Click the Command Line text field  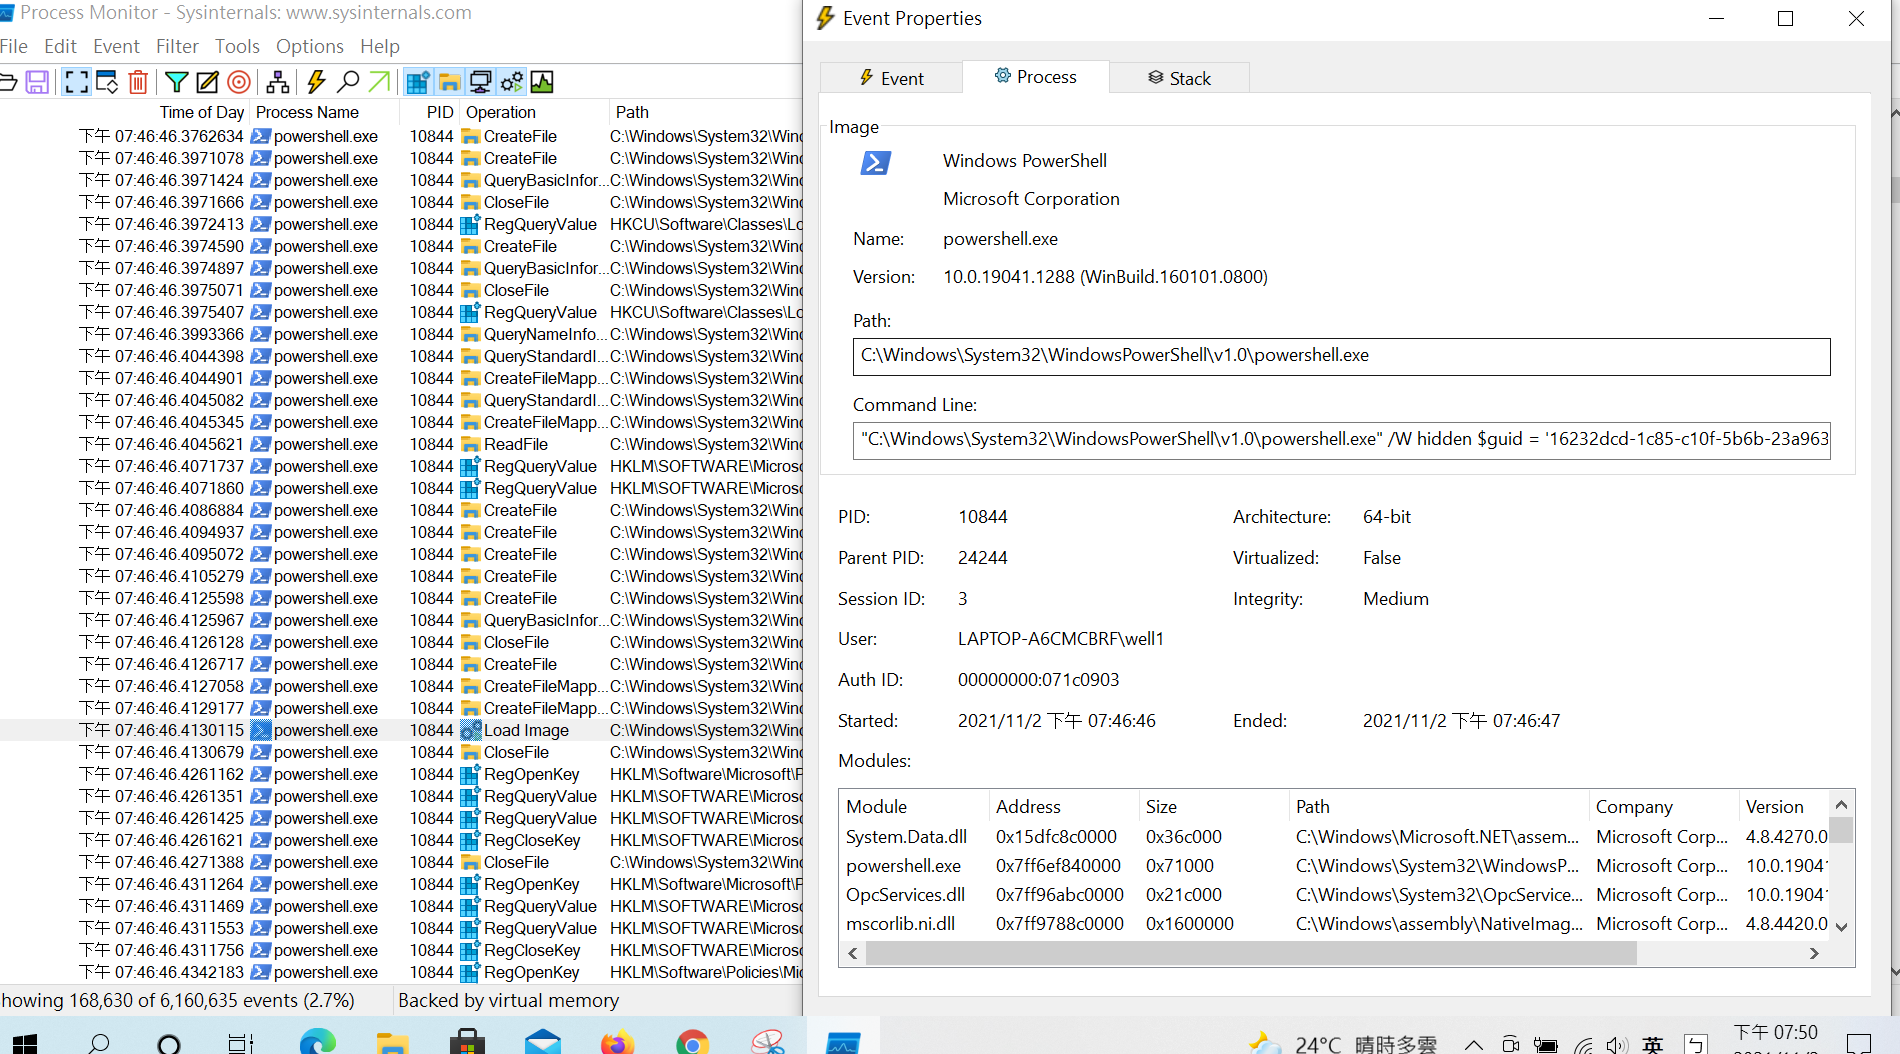coord(1341,440)
